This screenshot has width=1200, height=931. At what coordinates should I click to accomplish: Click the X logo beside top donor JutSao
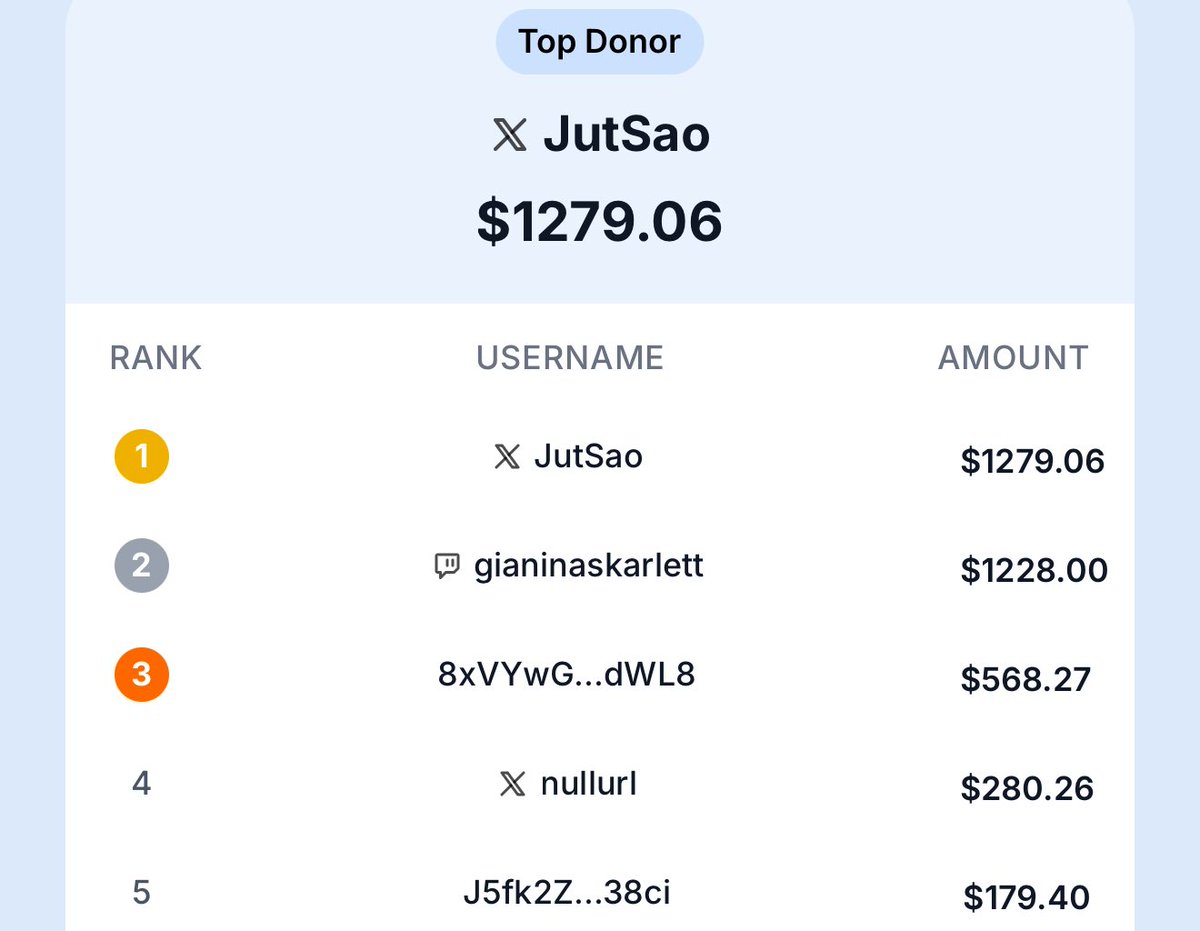coord(510,135)
